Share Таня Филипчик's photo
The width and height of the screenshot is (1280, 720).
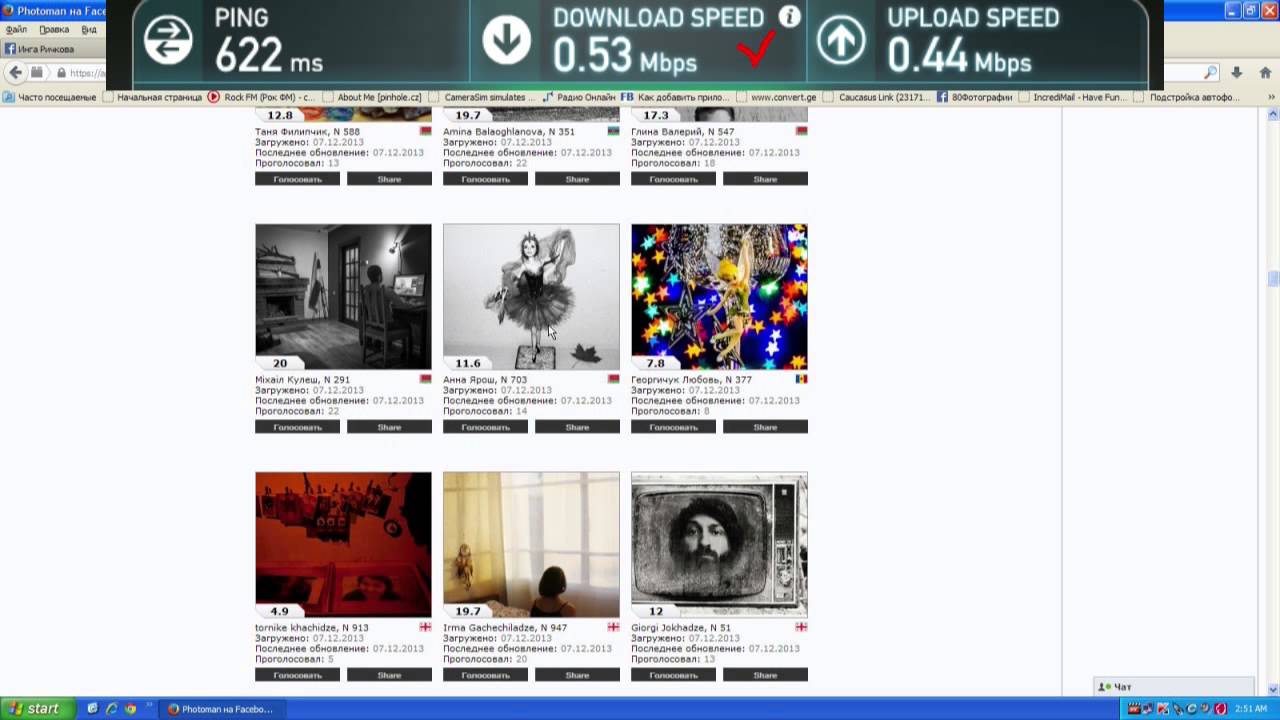click(x=389, y=179)
